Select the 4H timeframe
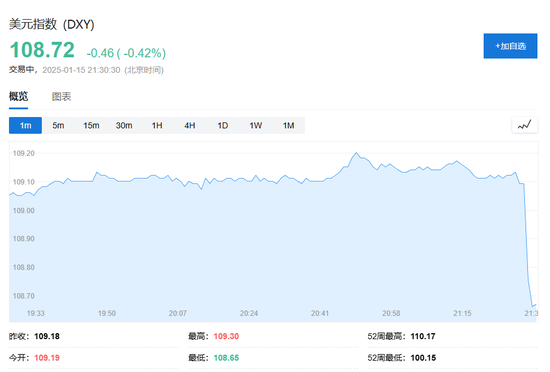Viewport: 550px width, 372px height. (190, 125)
